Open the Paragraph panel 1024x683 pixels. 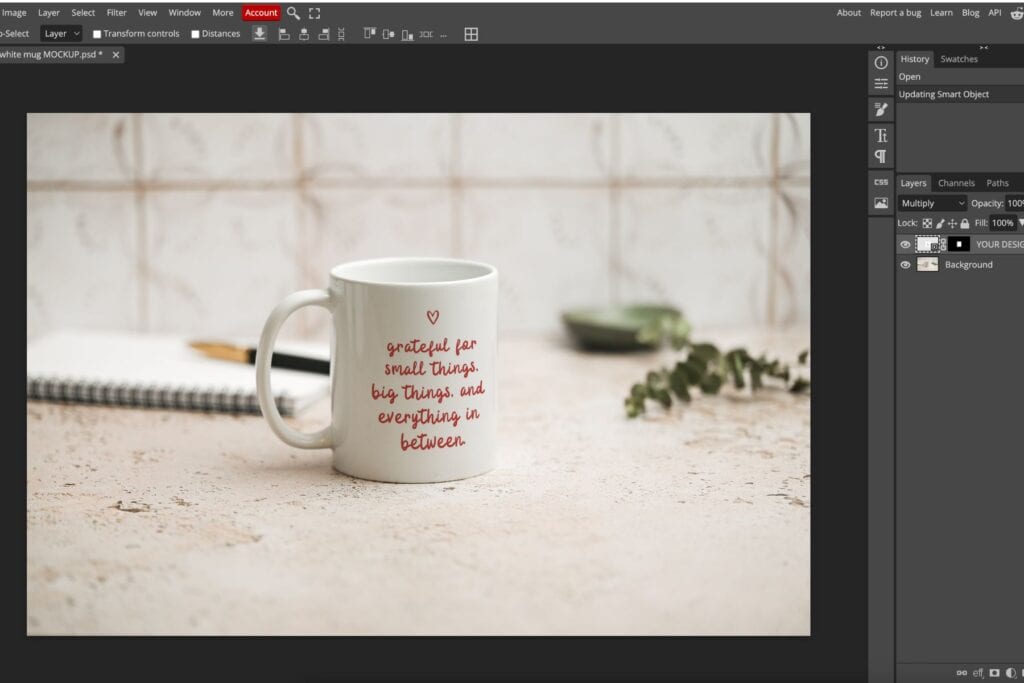[880, 157]
